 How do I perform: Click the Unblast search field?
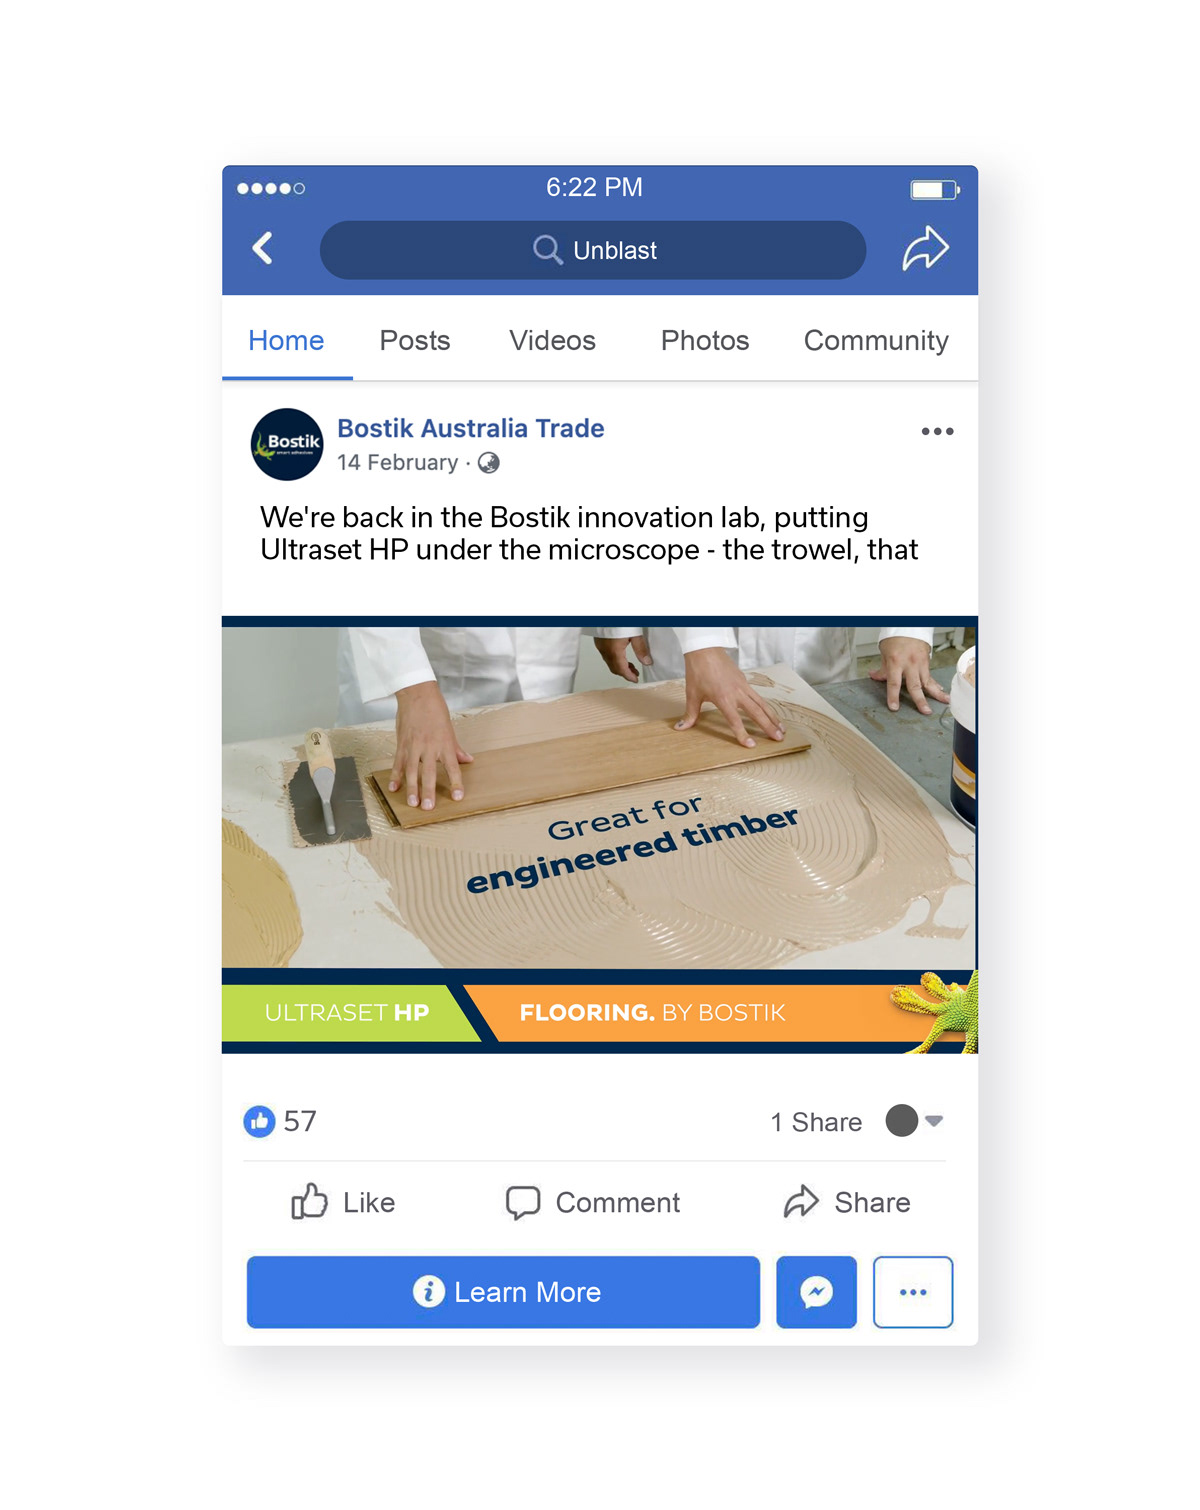(x=593, y=250)
